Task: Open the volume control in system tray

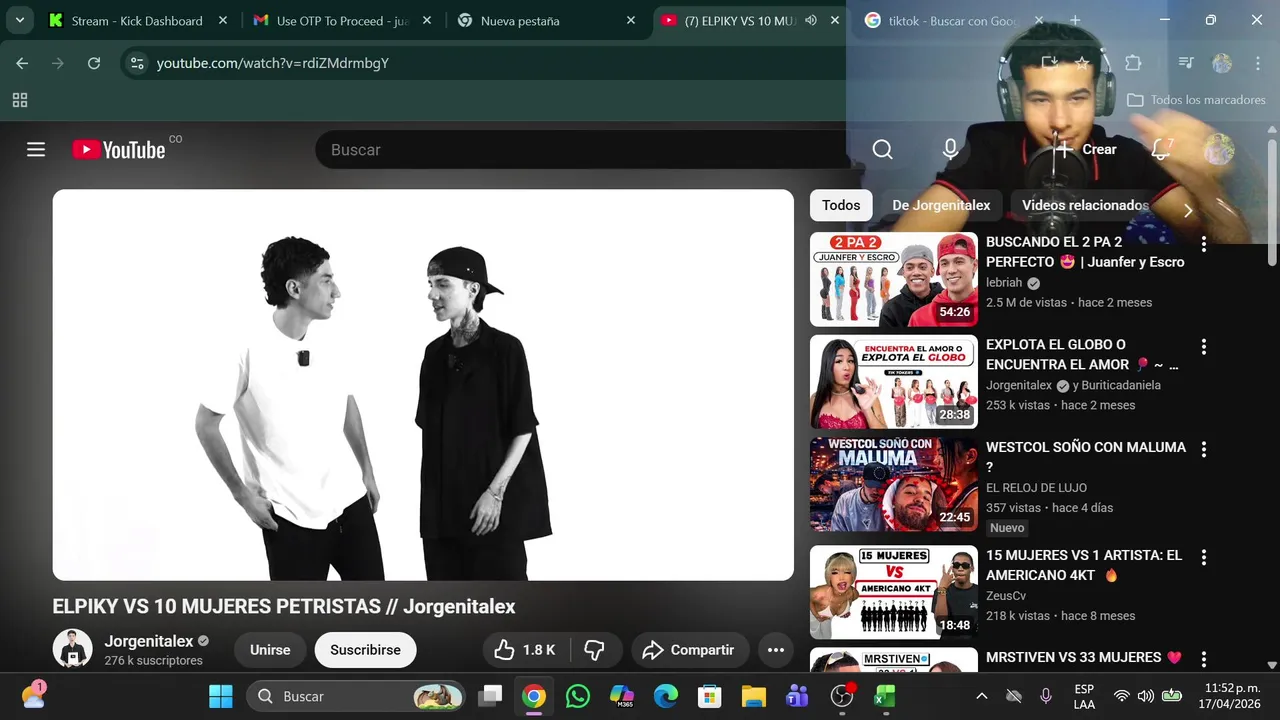Action: coord(1146,696)
